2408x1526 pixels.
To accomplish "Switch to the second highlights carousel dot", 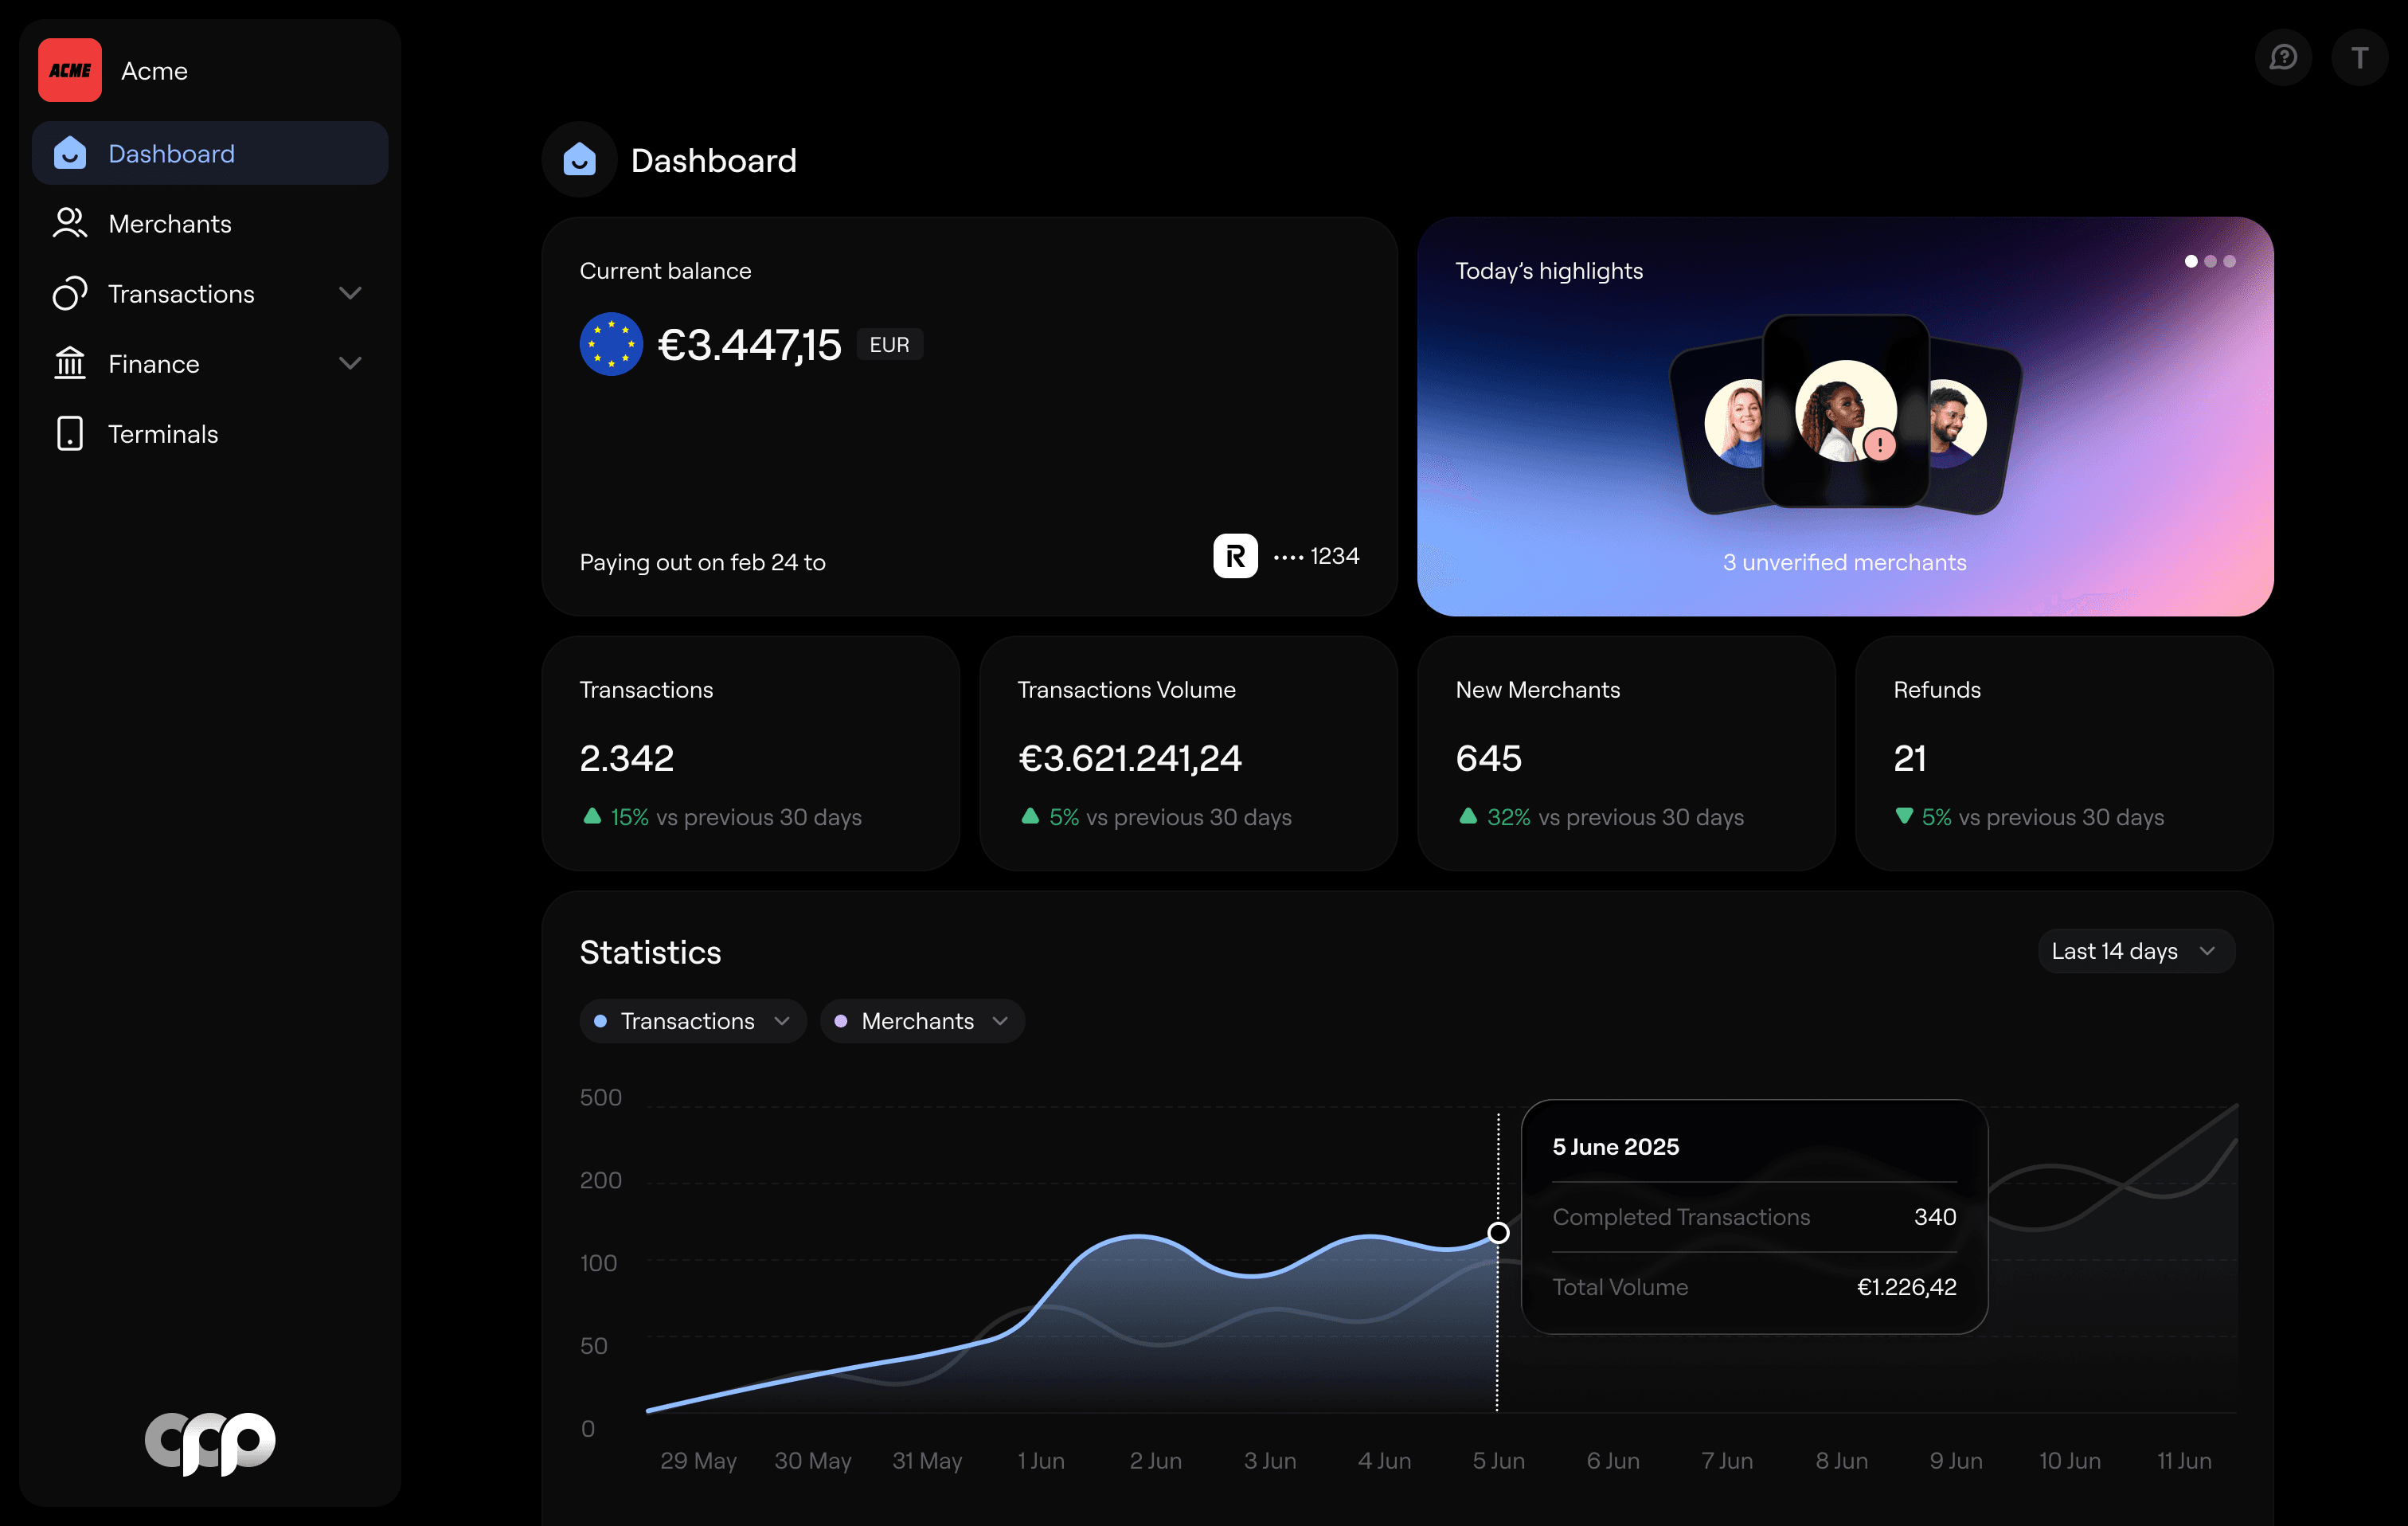I will (2210, 261).
